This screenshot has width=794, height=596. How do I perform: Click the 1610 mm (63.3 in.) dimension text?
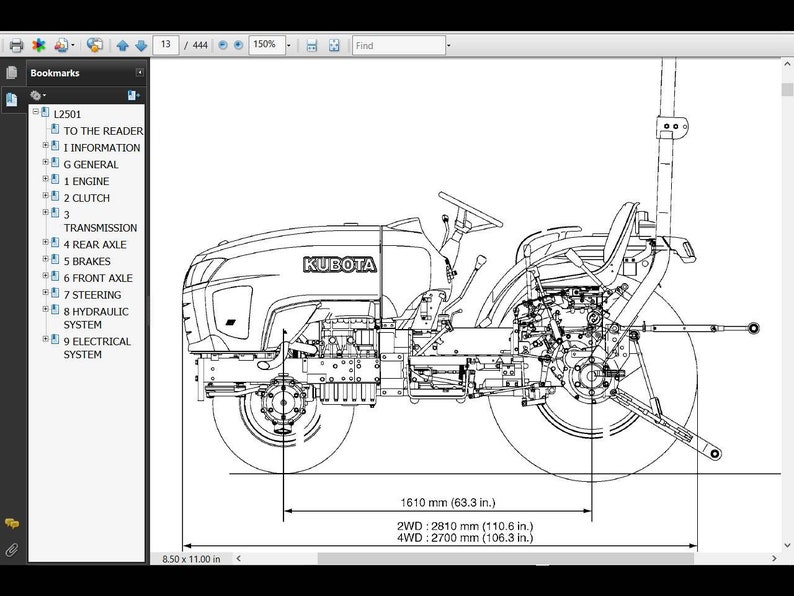(448, 502)
